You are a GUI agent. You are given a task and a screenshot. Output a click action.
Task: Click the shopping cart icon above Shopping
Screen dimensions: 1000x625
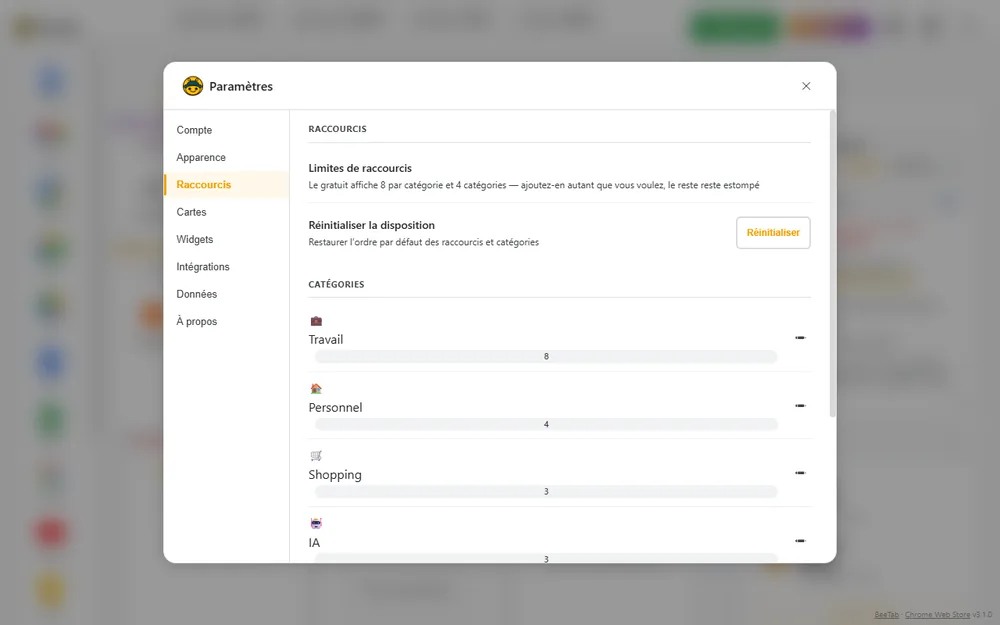pyautogui.click(x=316, y=456)
